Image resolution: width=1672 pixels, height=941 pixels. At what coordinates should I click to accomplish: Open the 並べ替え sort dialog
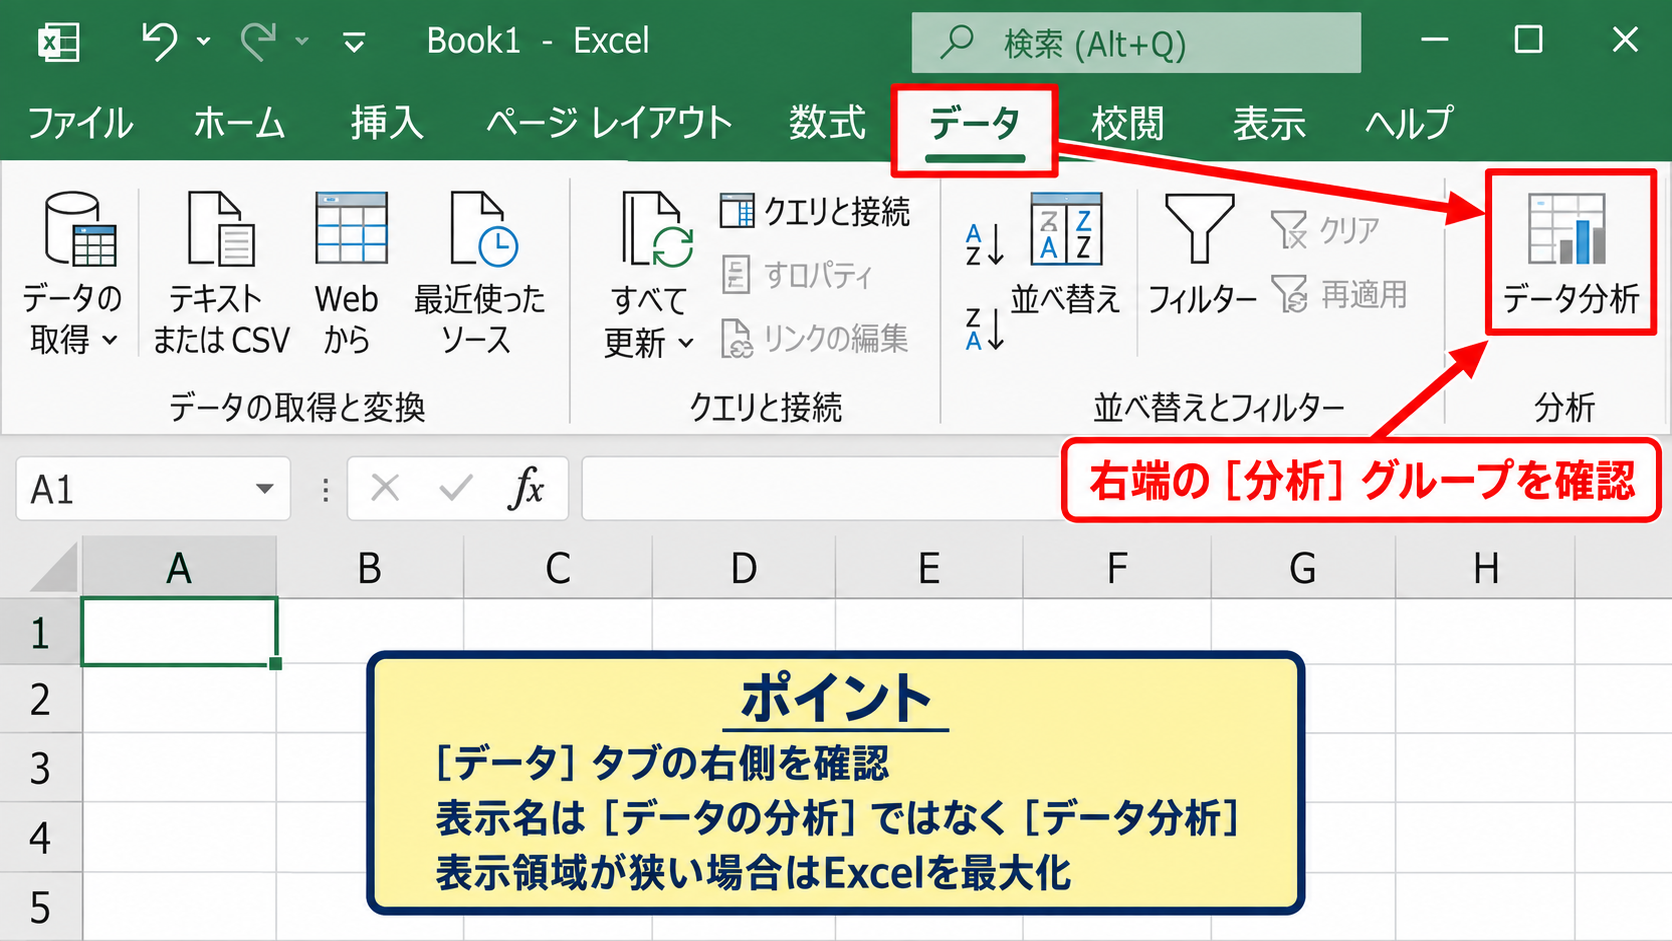pyautogui.click(x=1066, y=256)
